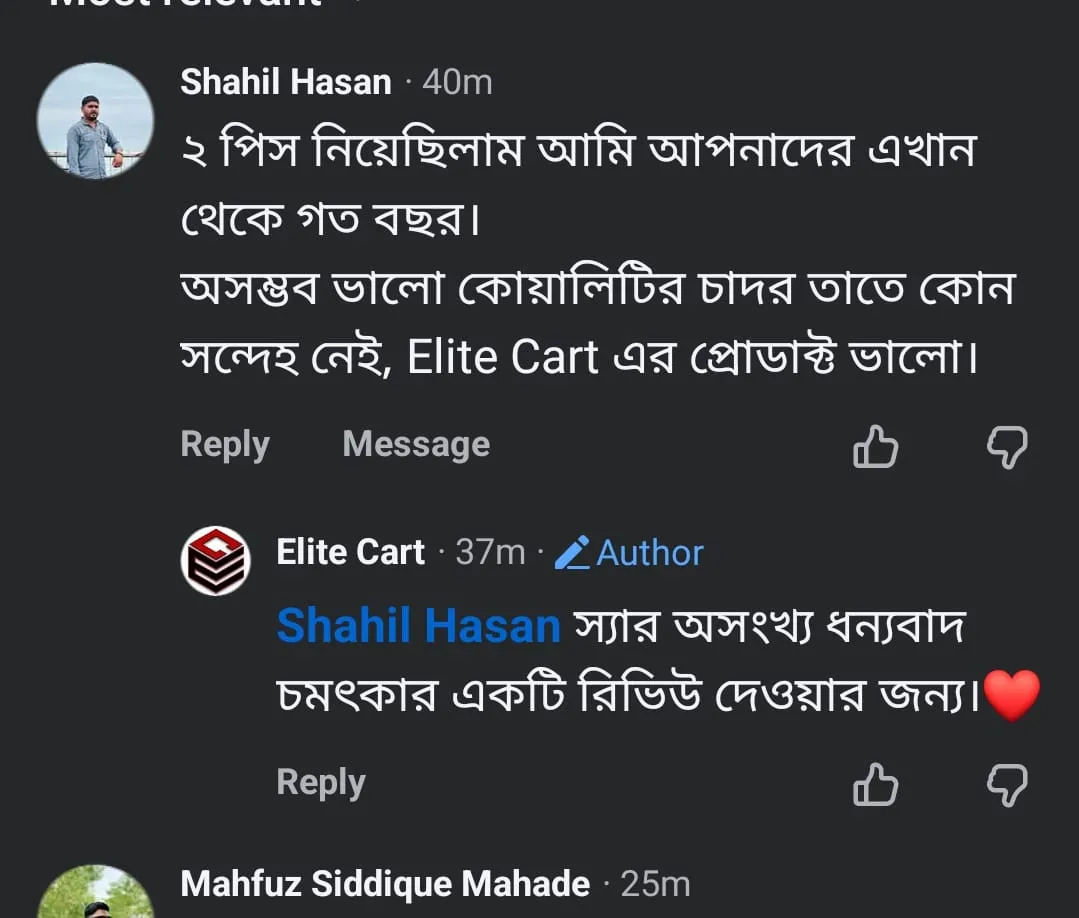Like Elite Cart's reply with thumbs up
This screenshot has width=1079, height=918.
[875, 784]
